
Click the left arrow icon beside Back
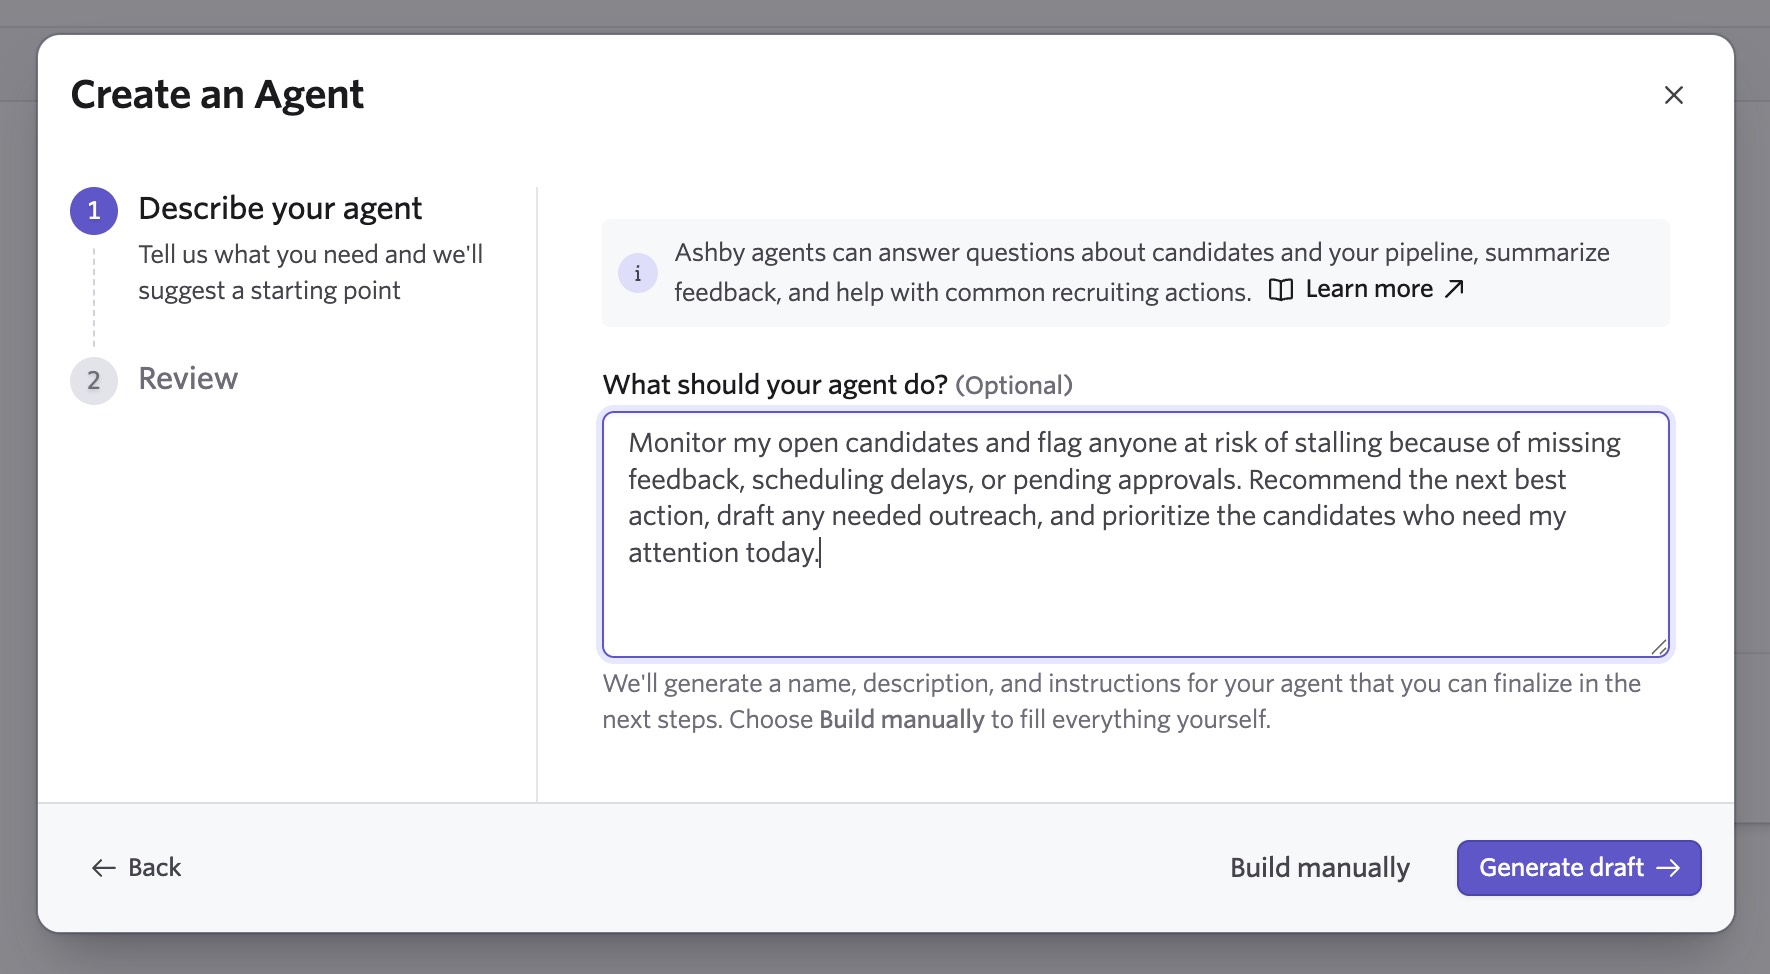click(104, 868)
